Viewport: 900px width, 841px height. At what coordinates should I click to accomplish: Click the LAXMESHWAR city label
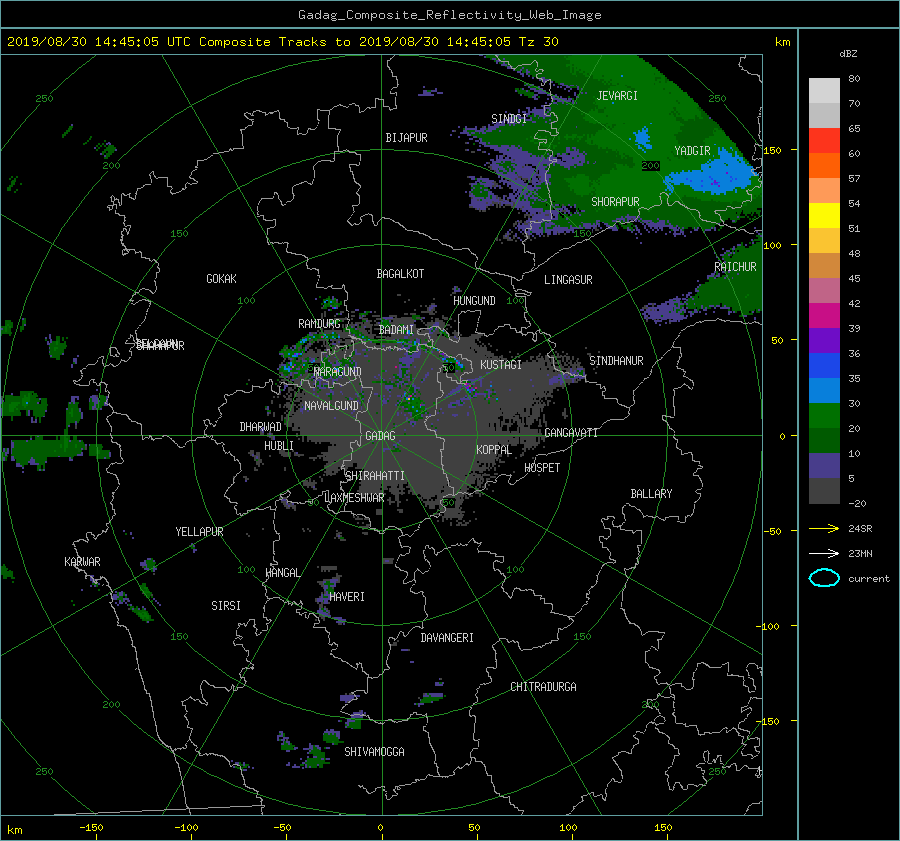tap(354, 498)
